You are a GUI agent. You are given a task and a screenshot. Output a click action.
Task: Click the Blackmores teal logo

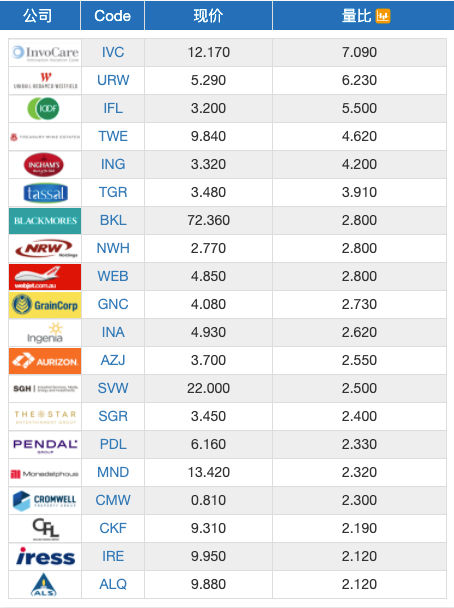pos(45,221)
